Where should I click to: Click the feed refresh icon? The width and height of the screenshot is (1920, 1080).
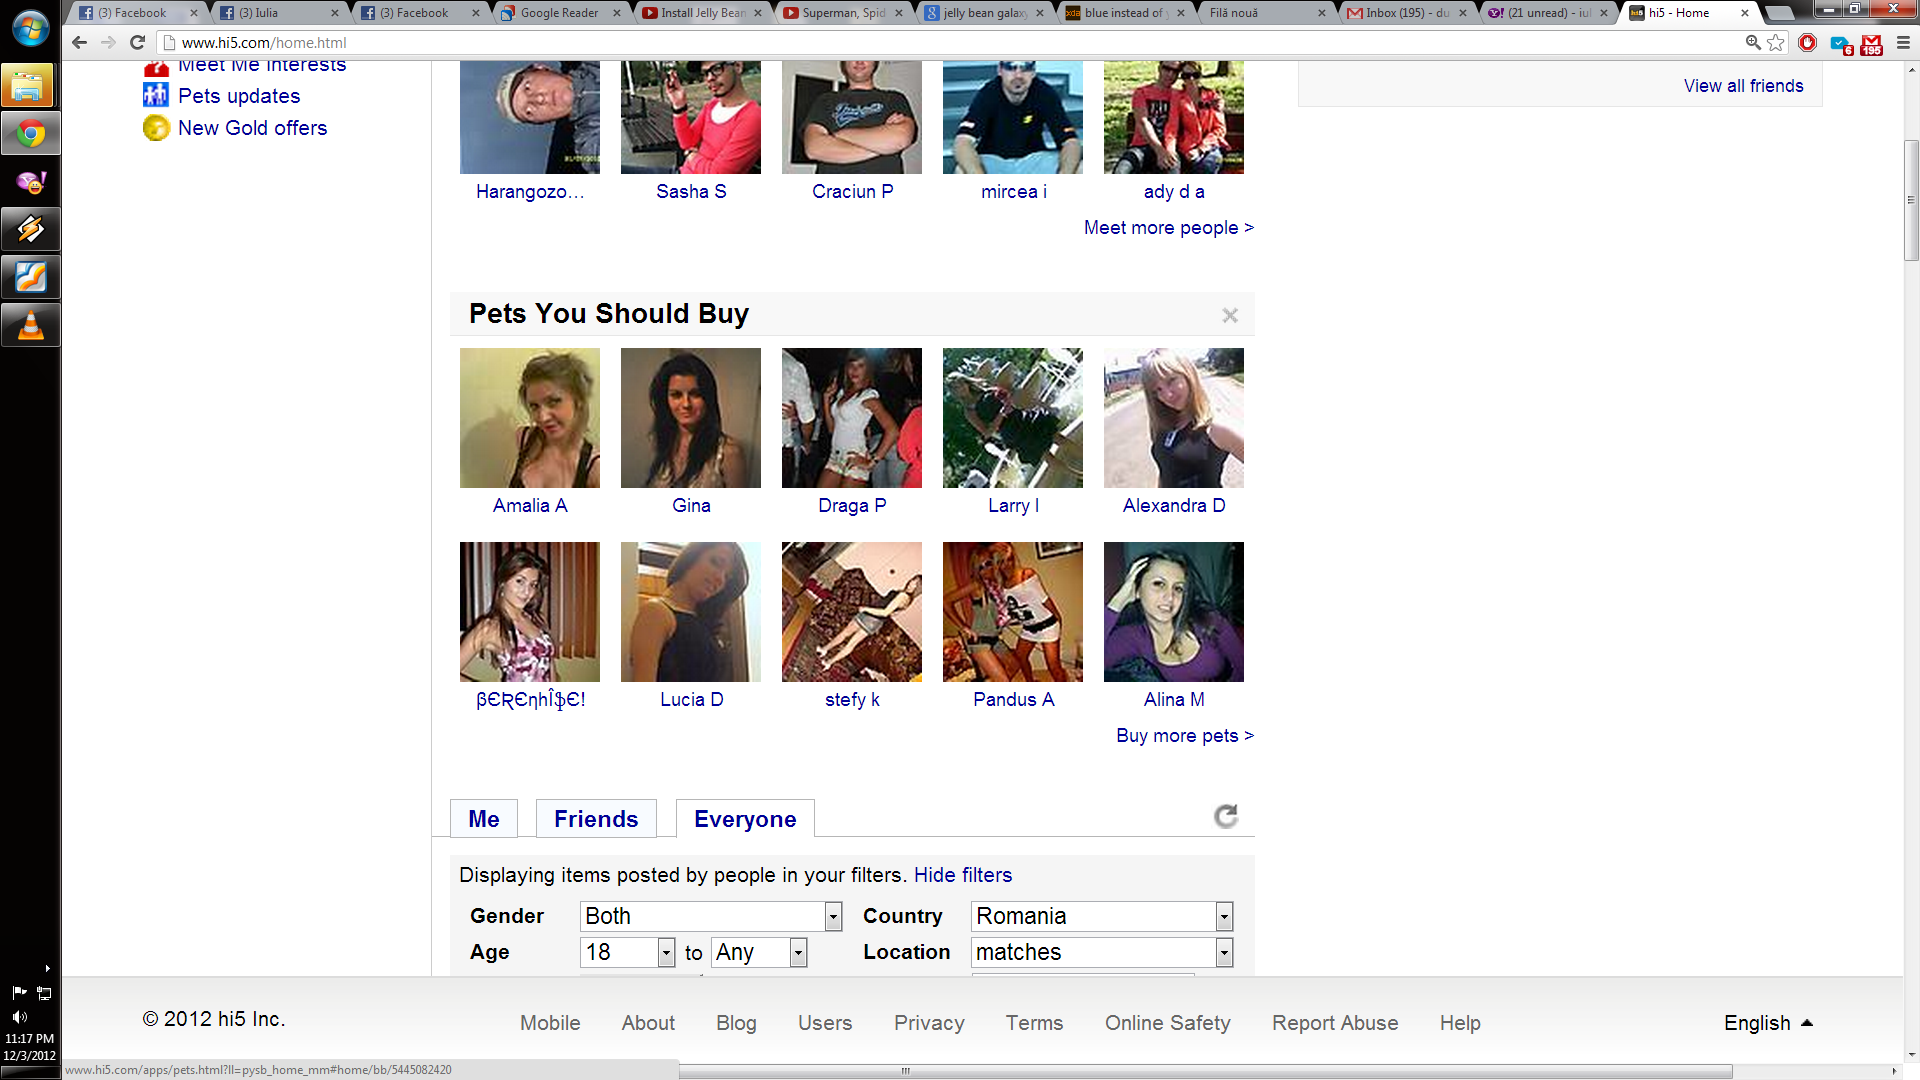pyautogui.click(x=1226, y=817)
